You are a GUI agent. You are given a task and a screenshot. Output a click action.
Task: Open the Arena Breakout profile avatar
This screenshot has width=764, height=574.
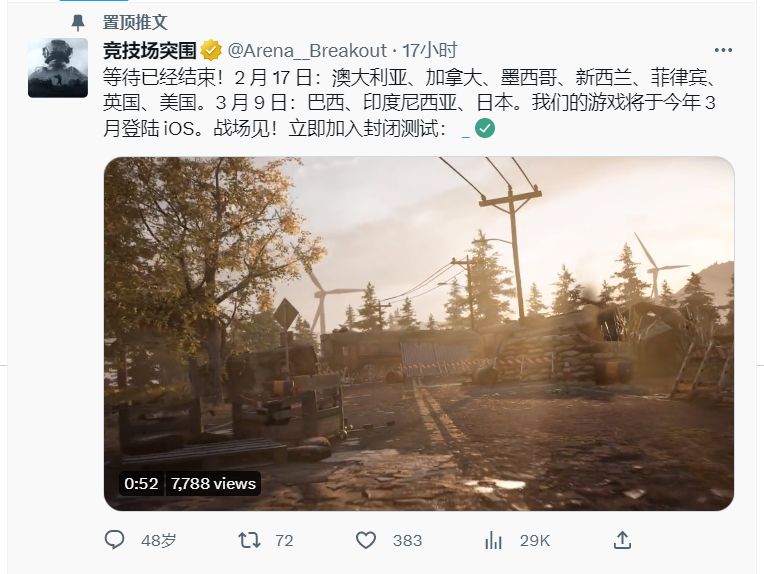click(x=58, y=68)
